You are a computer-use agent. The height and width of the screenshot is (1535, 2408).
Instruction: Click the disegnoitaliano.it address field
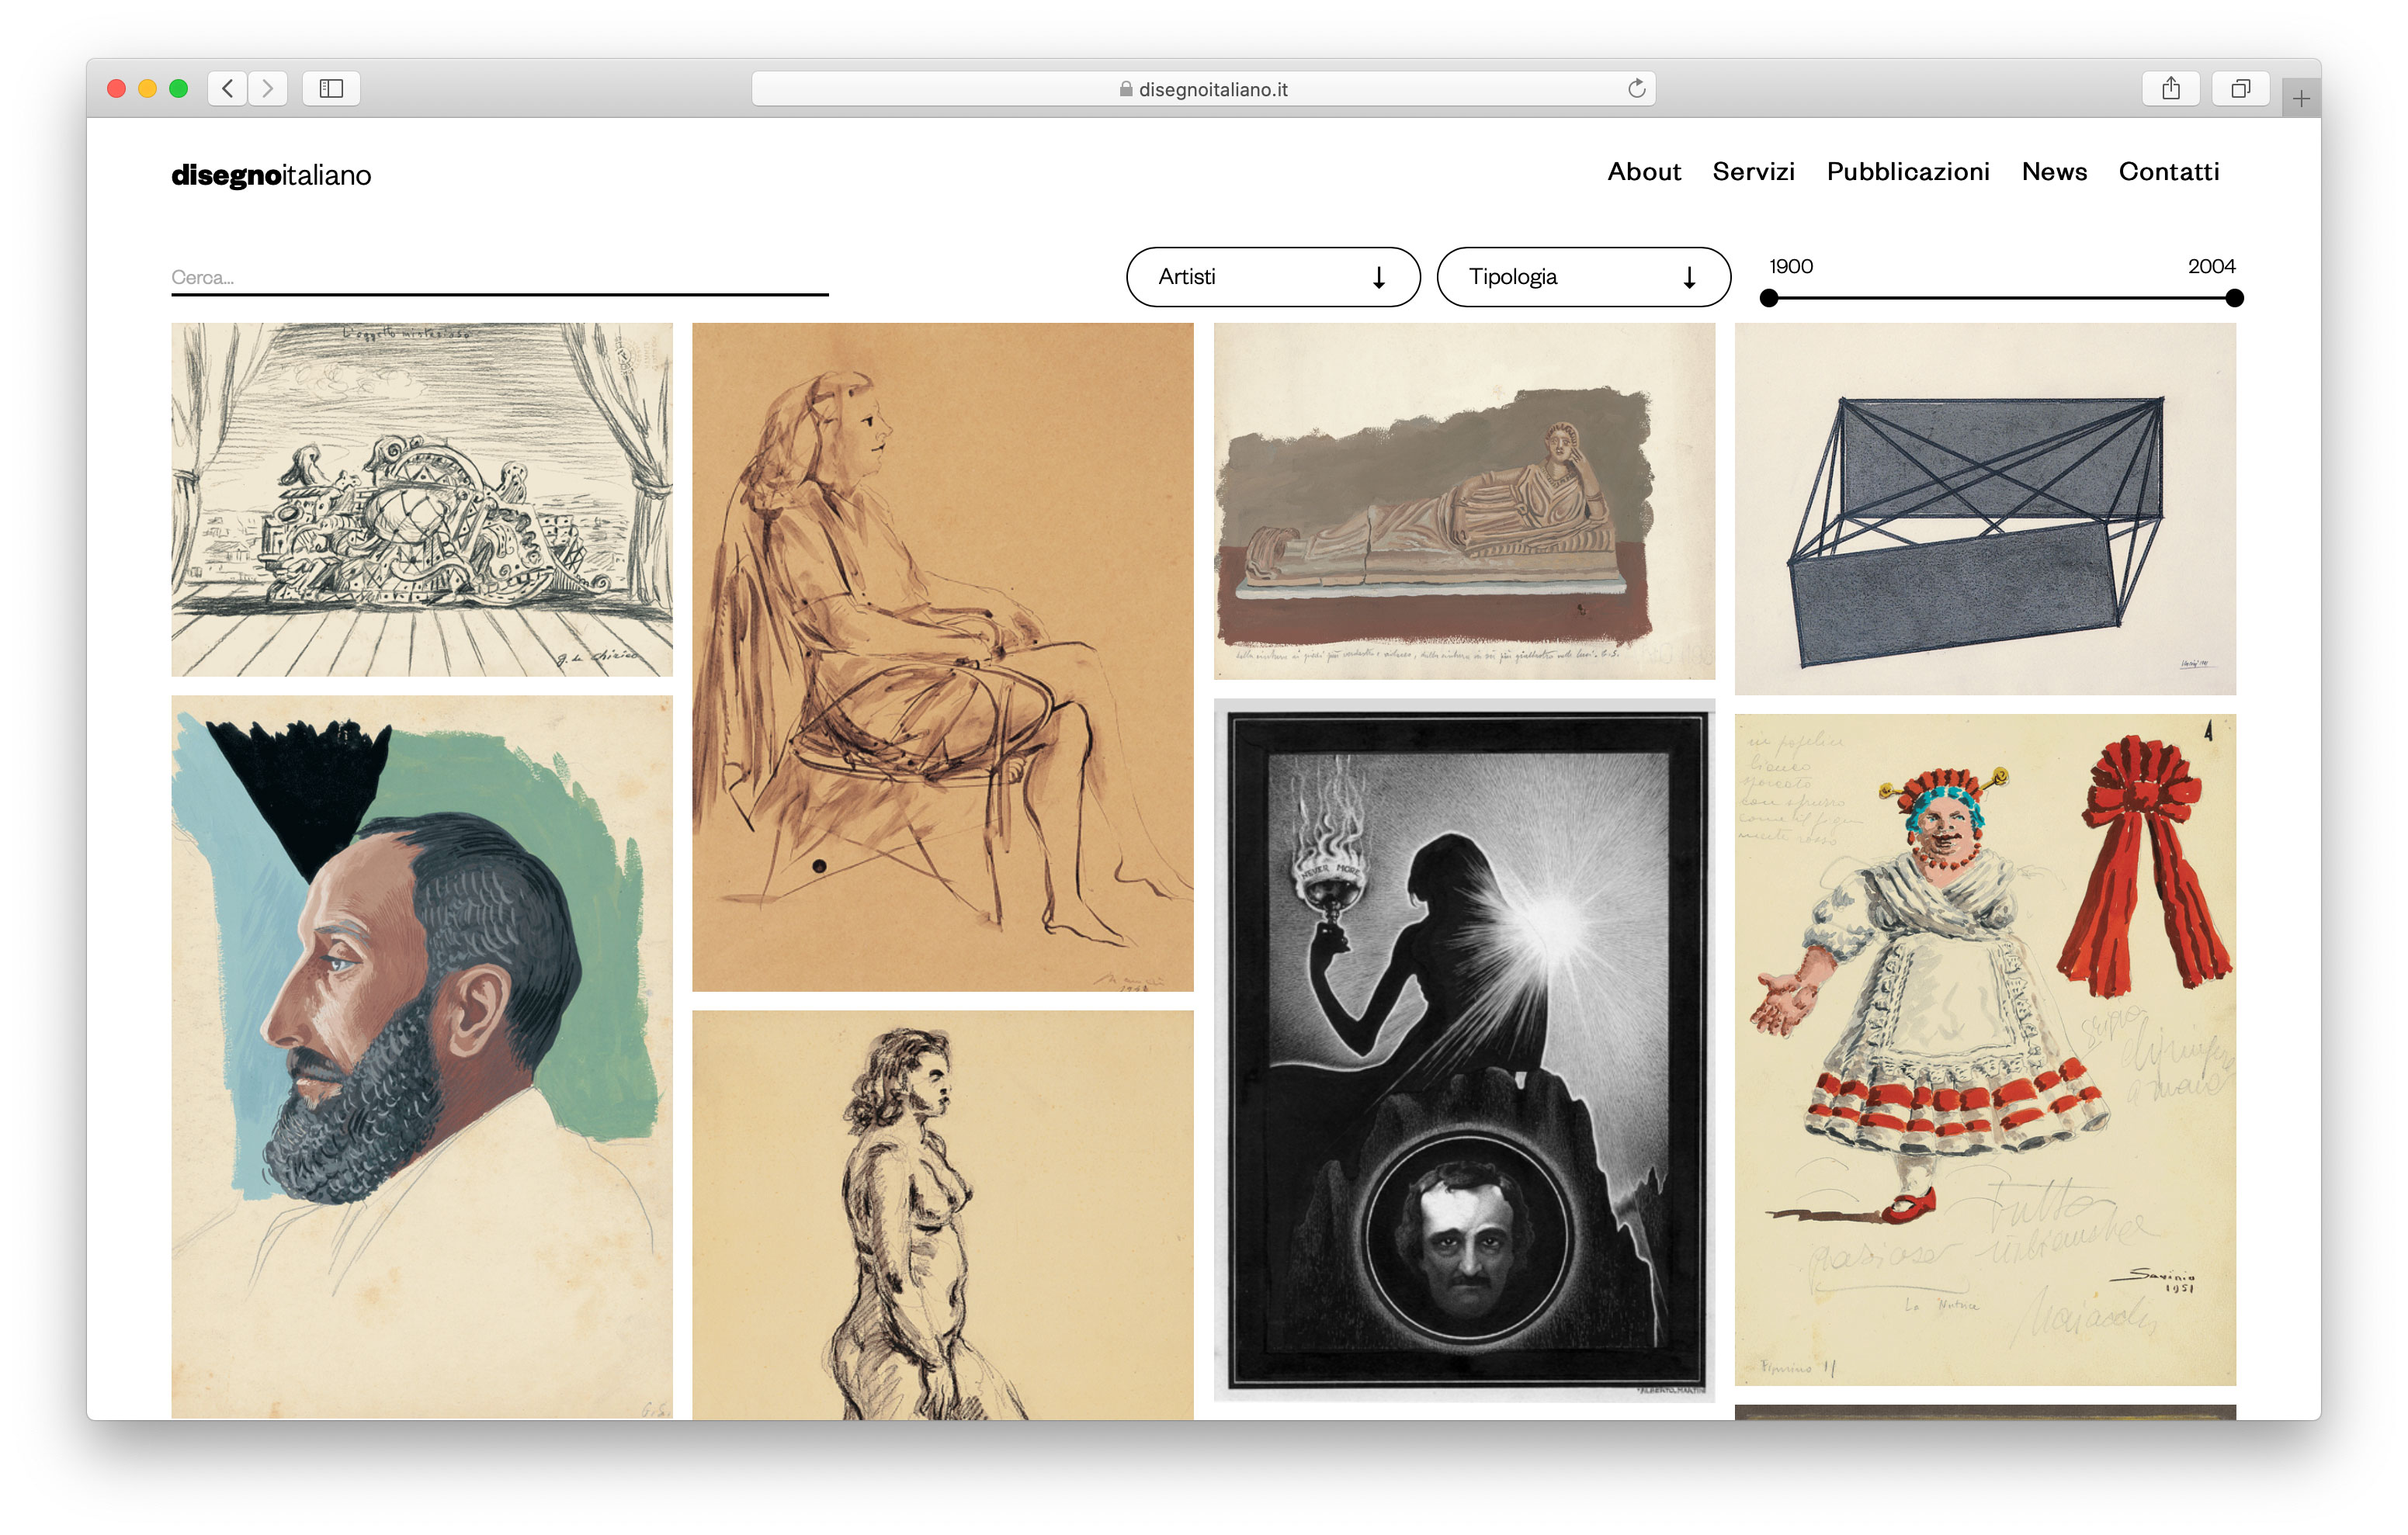pos(1203,88)
